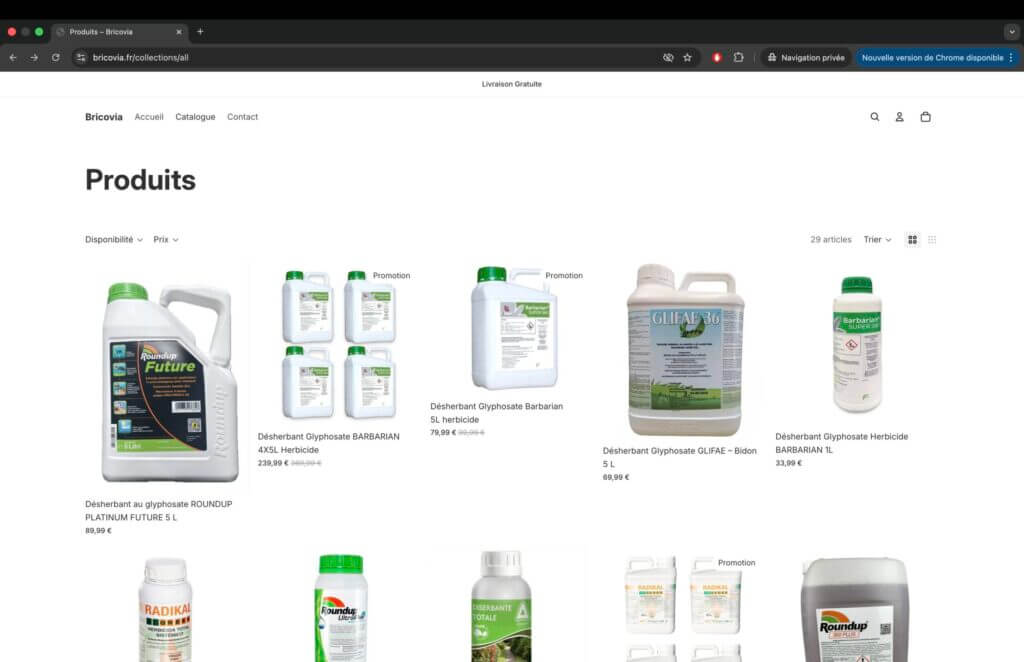Click the Bricovia logo link
The image size is (1024, 662).
pos(103,117)
